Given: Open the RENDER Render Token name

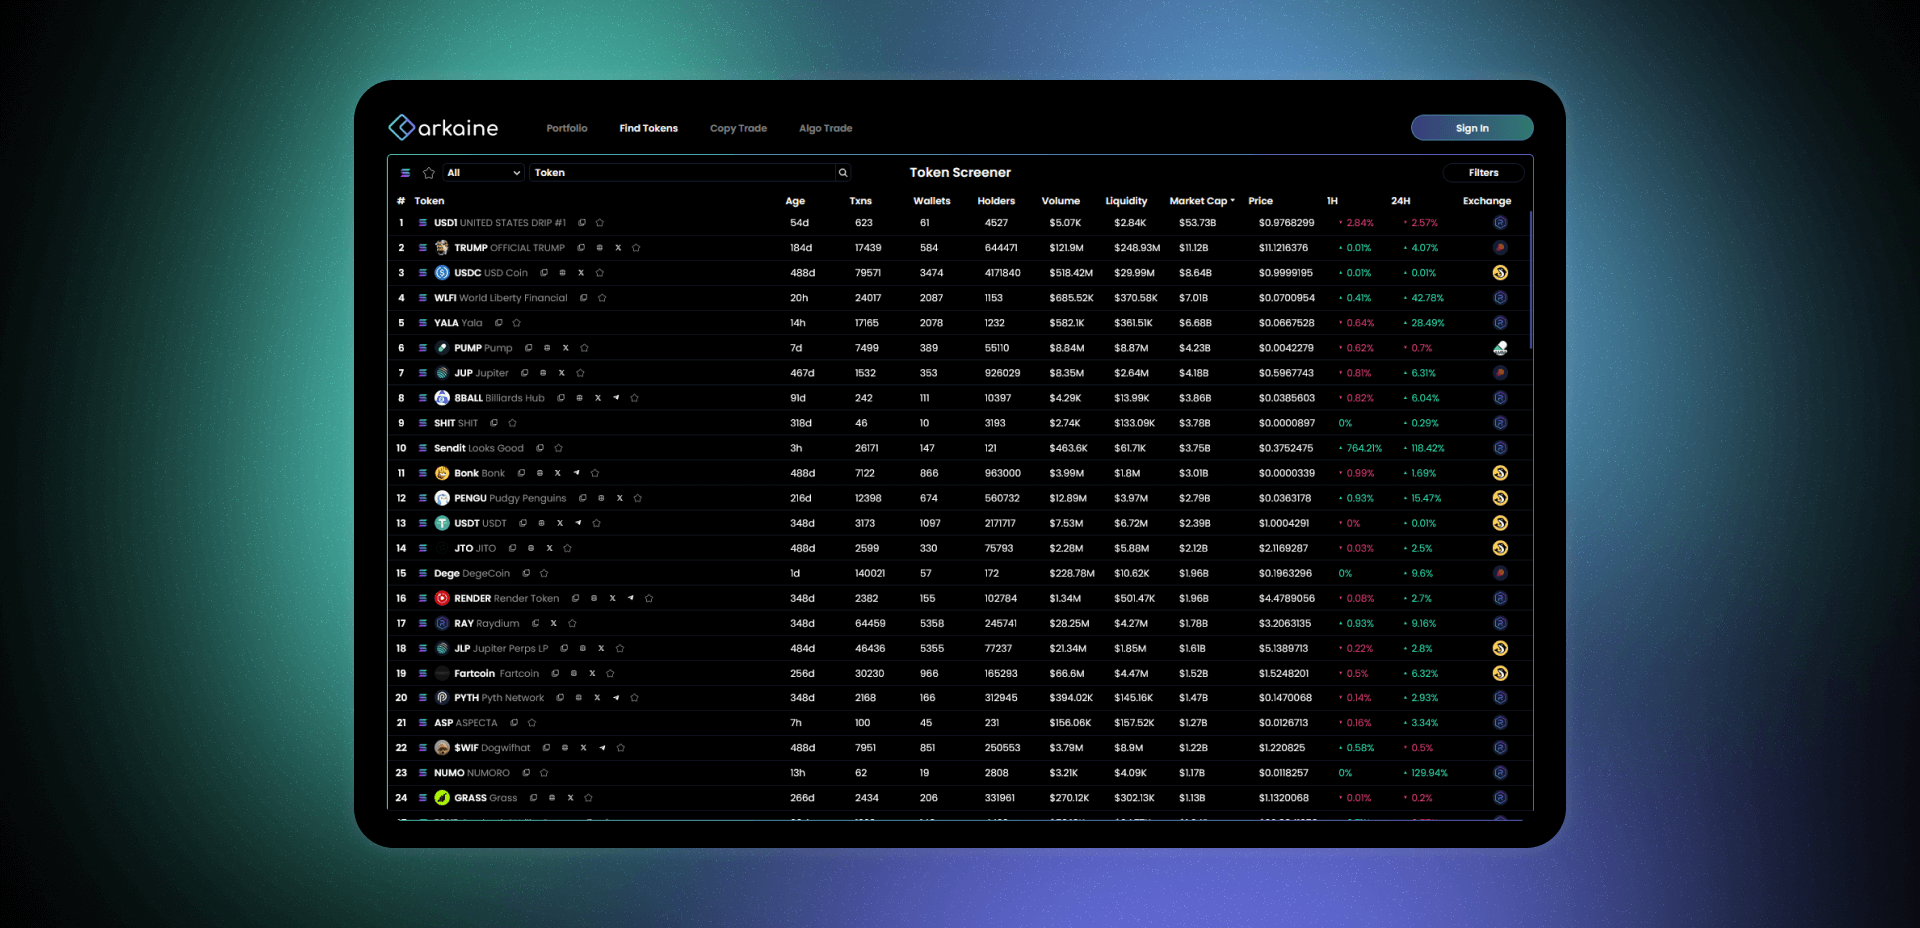Looking at the screenshot, I should click(506, 598).
